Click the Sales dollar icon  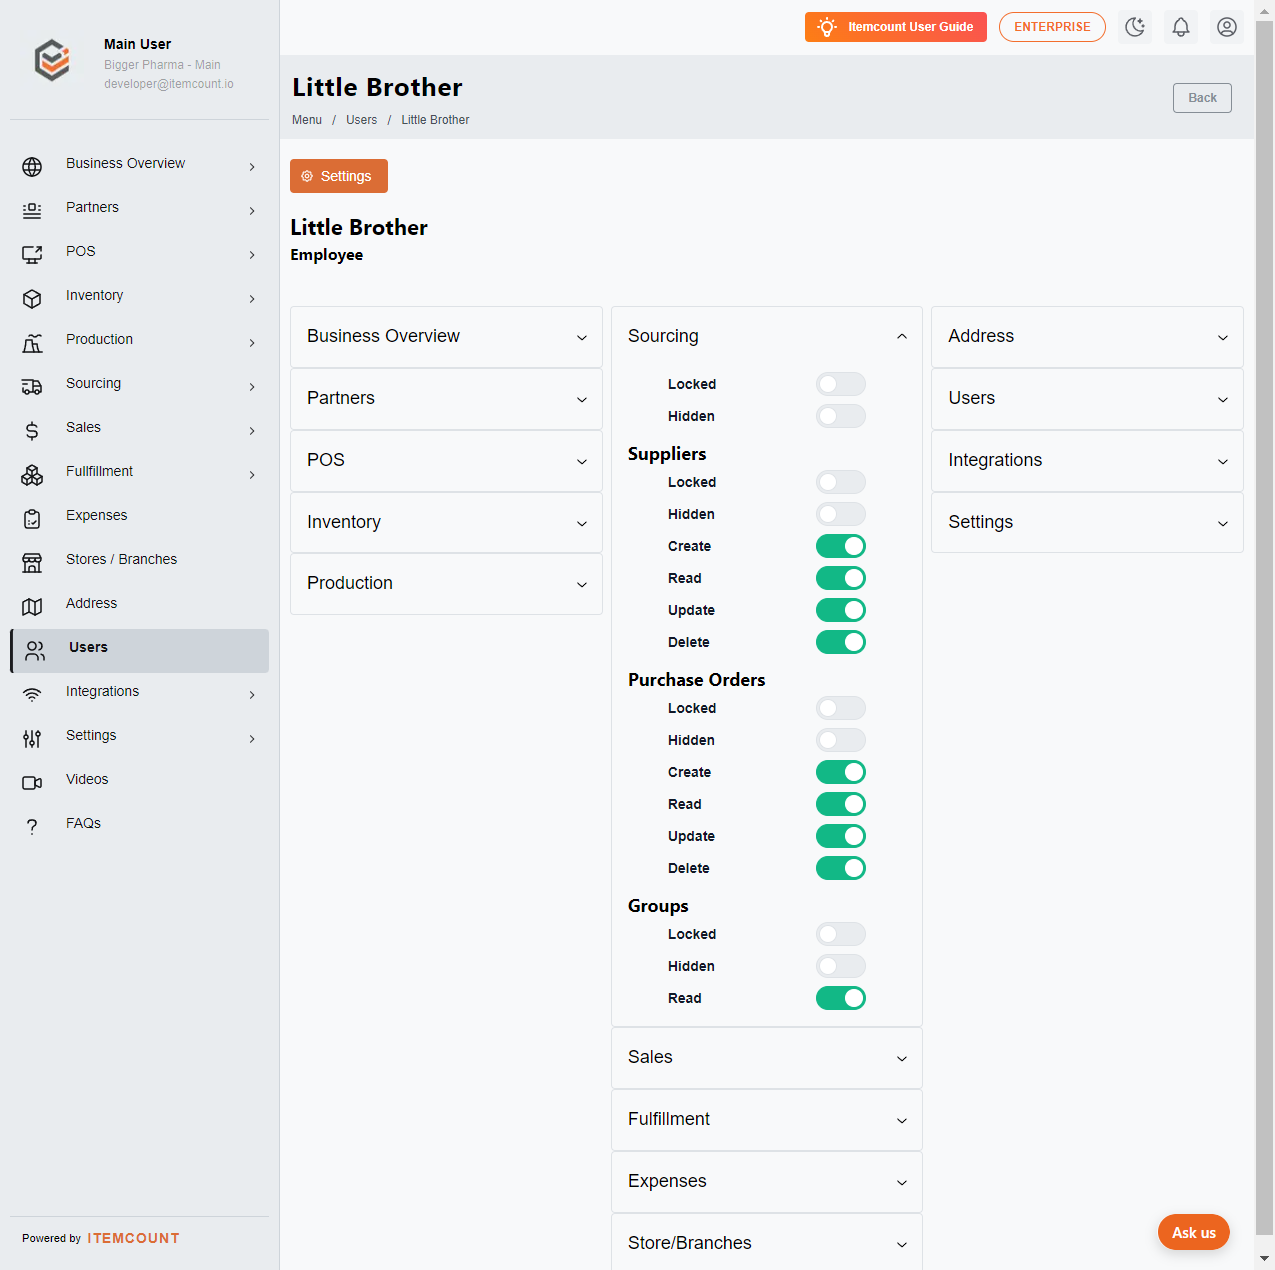pyautogui.click(x=32, y=431)
